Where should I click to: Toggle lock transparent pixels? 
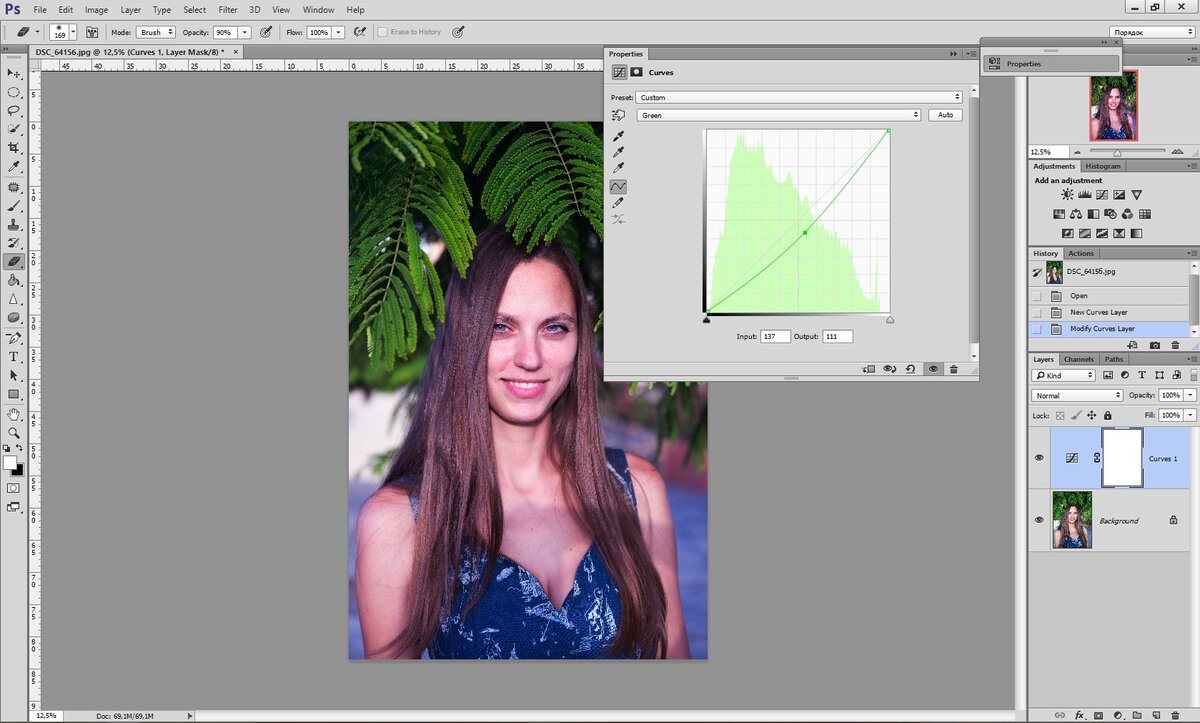click(1060, 415)
